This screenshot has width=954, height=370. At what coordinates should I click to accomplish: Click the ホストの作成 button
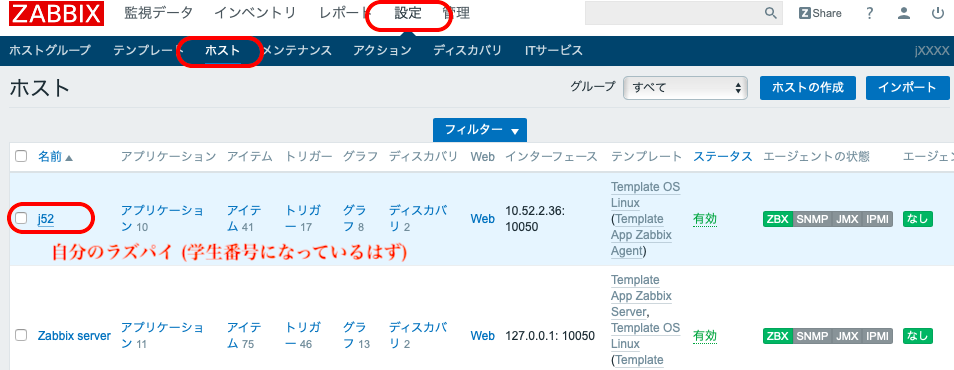[x=808, y=88]
